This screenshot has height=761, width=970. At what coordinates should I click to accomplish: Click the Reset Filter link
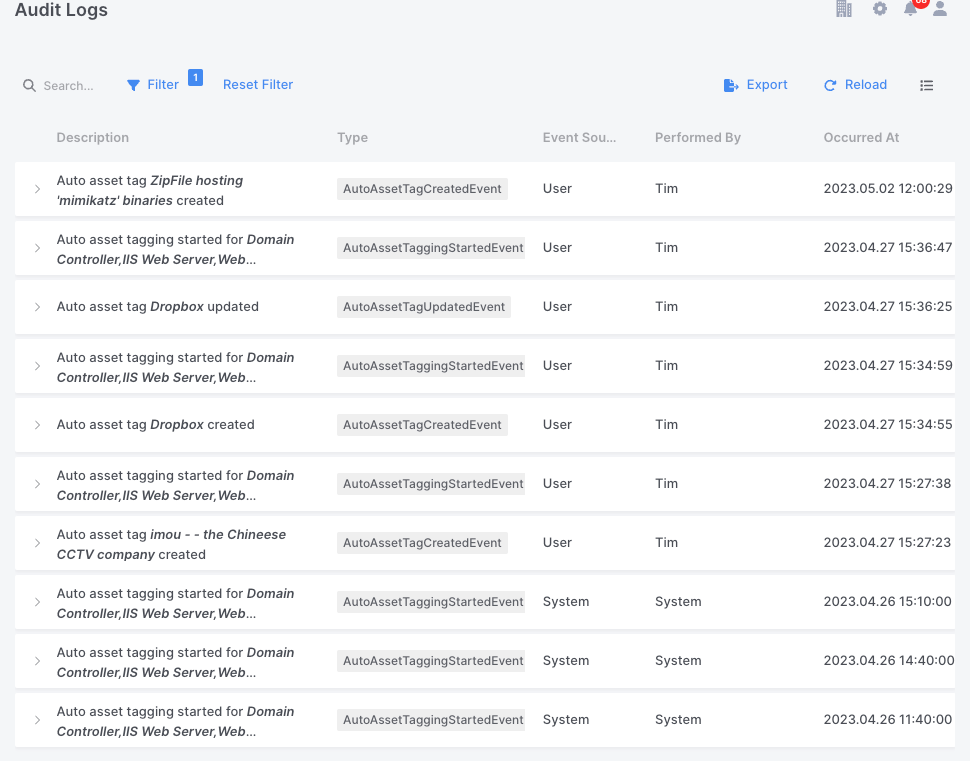pyautogui.click(x=258, y=85)
